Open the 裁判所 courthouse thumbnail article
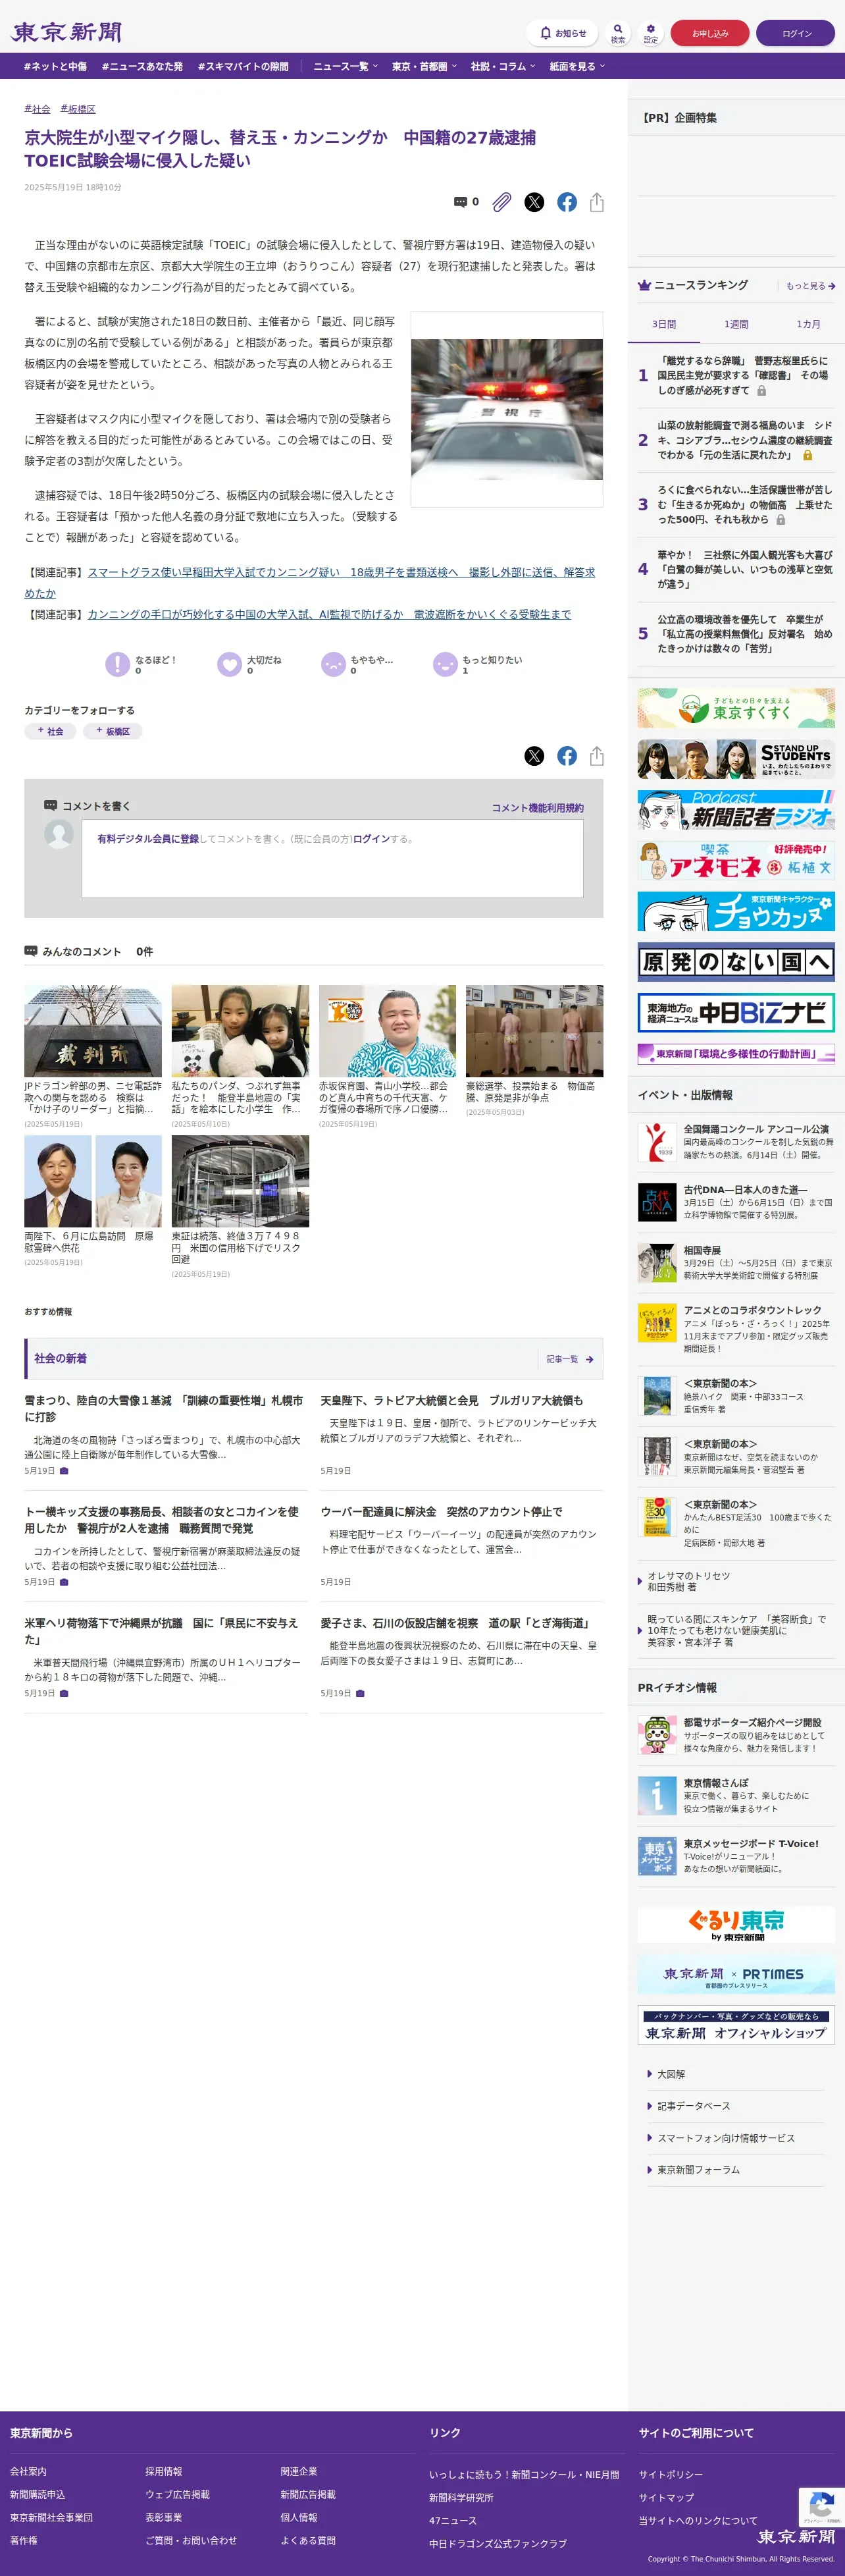The height and width of the screenshot is (2576, 845). tap(93, 1031)
